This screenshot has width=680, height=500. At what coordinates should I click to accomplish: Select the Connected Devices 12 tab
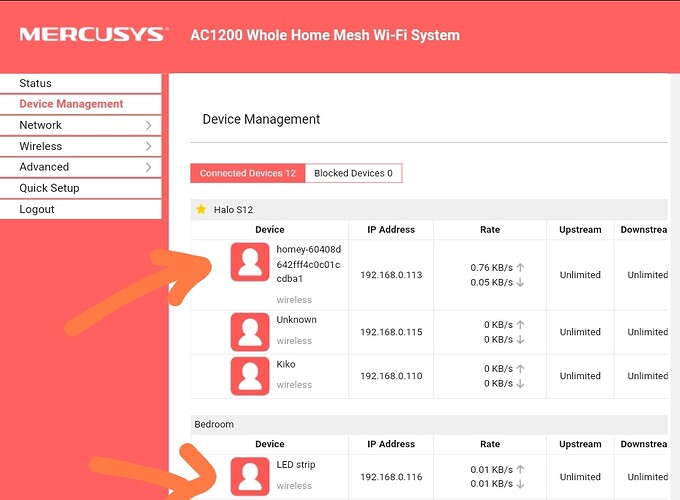(x=248, y=173)
